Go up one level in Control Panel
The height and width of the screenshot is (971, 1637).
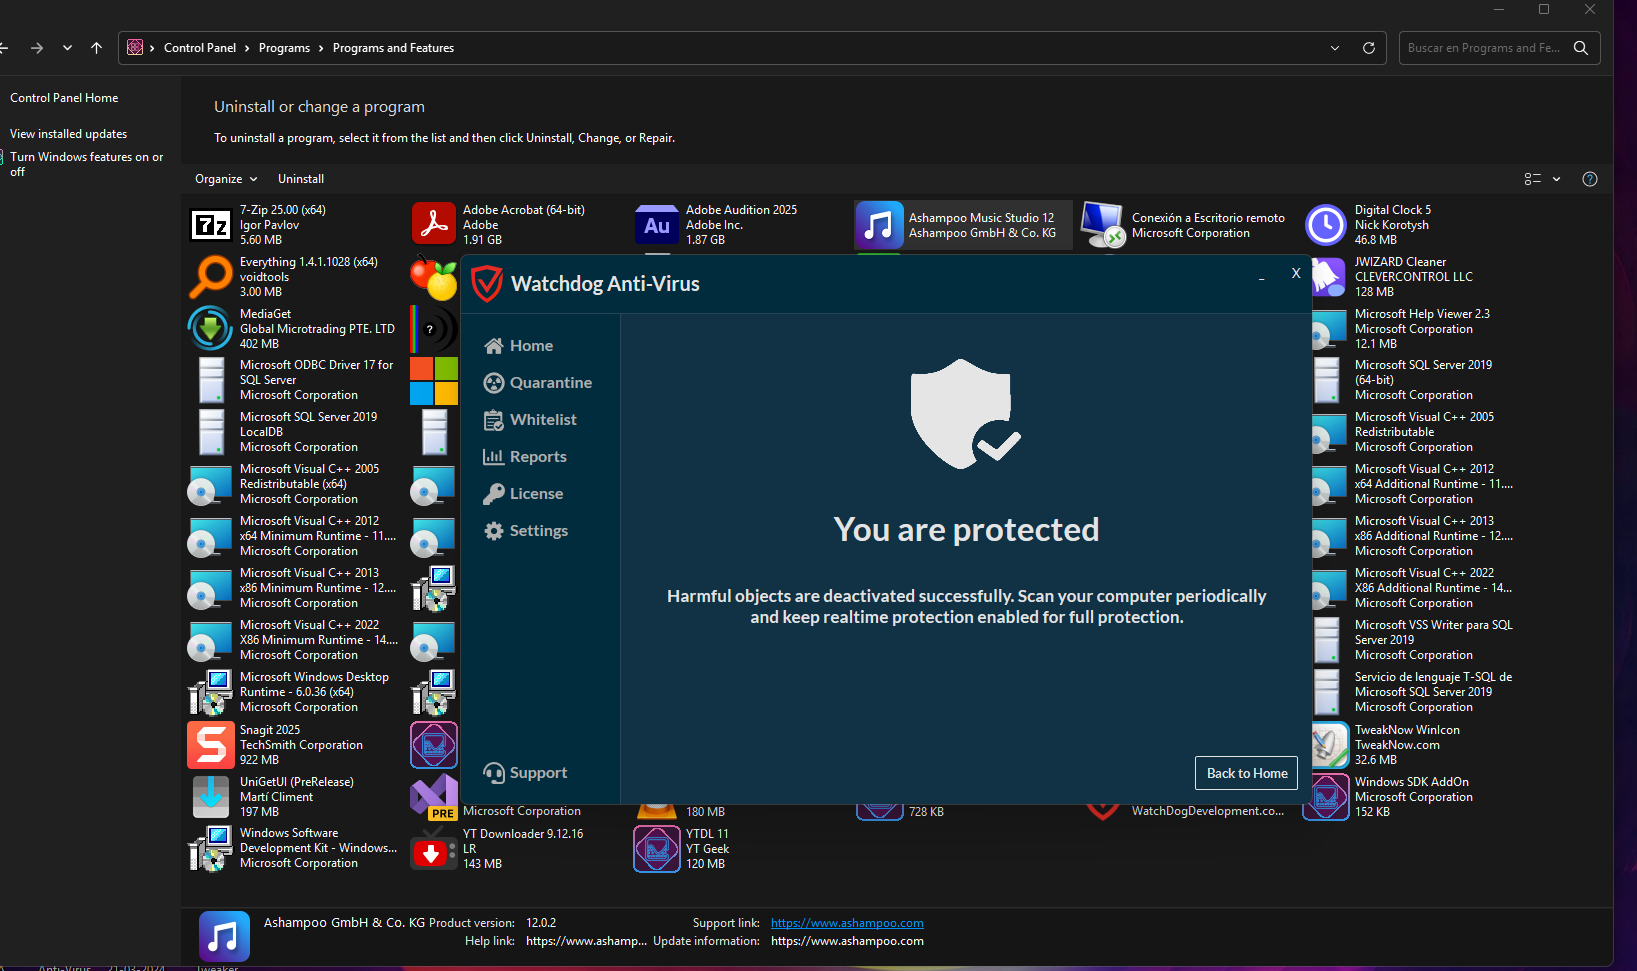click(x=97, y=48)
